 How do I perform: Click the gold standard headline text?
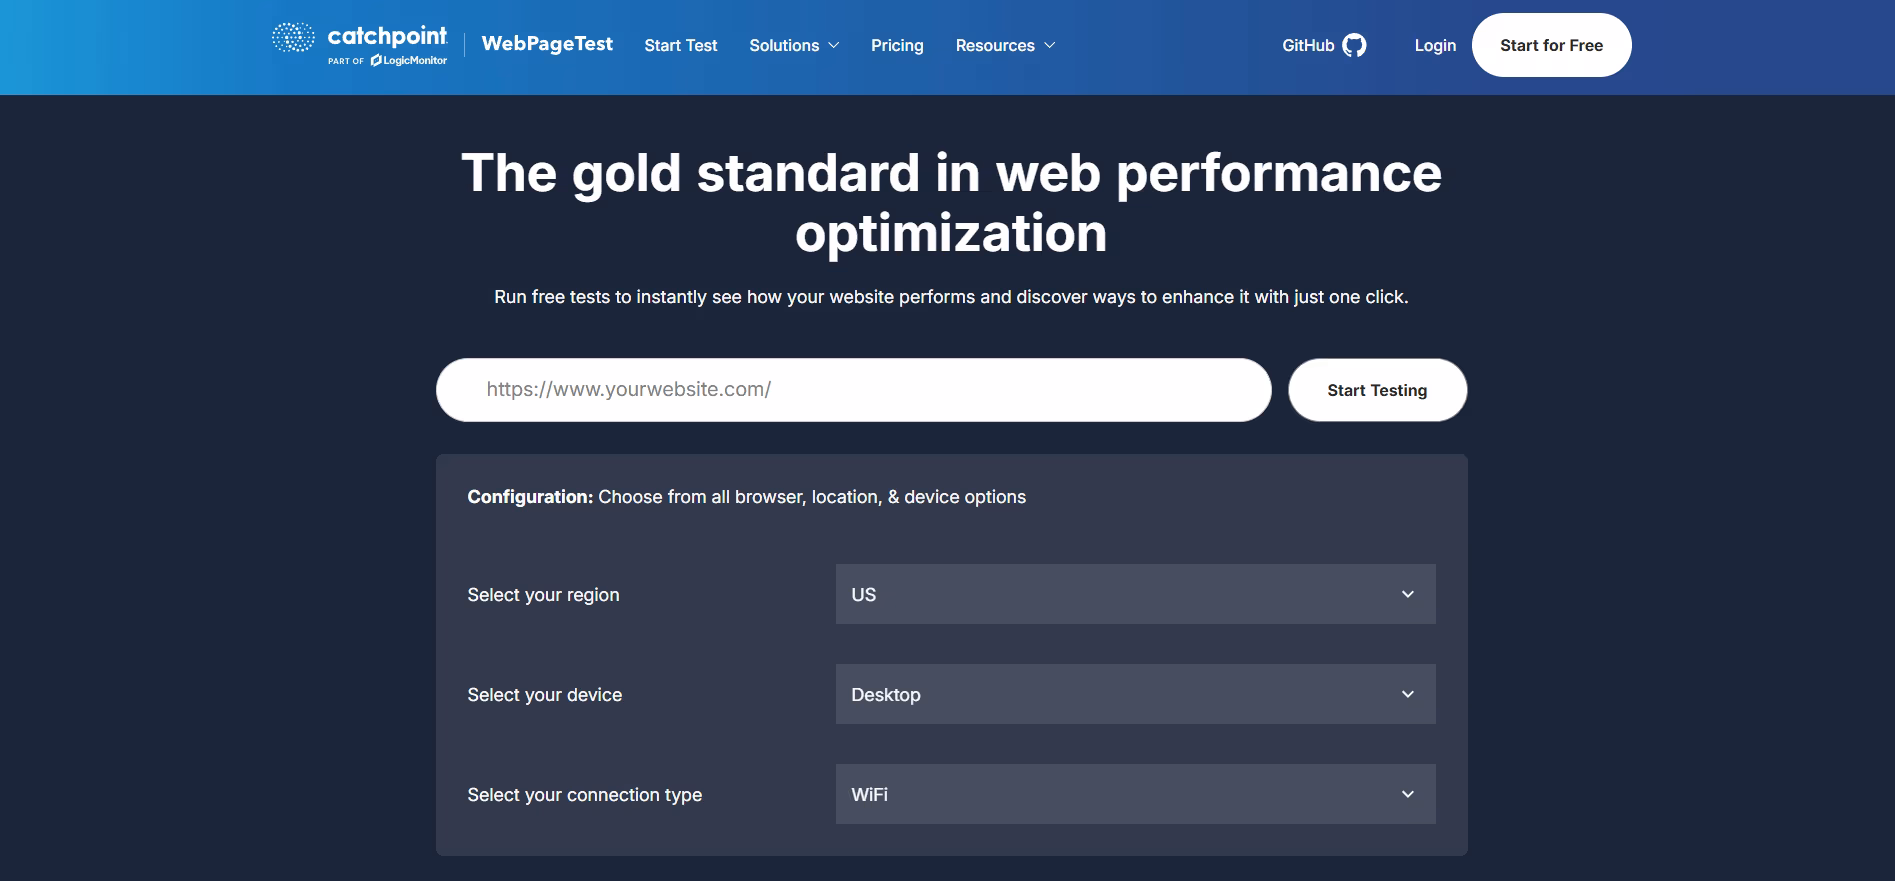tap(951, 202)
